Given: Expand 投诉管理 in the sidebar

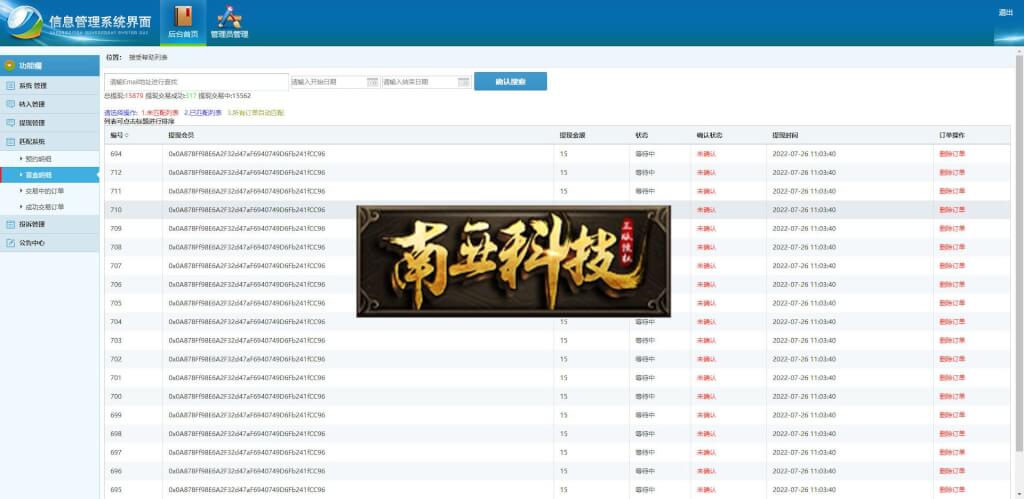Looking at the screenshot, I should point(50,224).
